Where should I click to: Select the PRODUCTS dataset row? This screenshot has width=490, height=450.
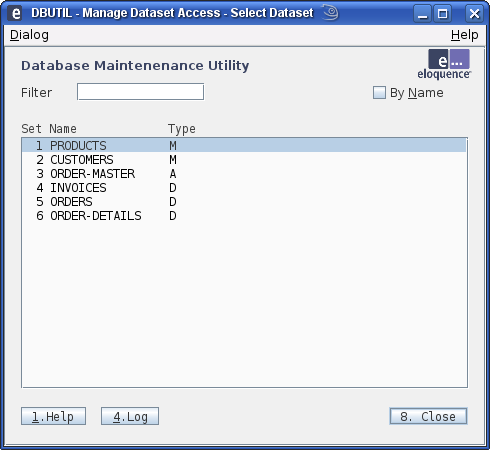[x=244, y=145]
